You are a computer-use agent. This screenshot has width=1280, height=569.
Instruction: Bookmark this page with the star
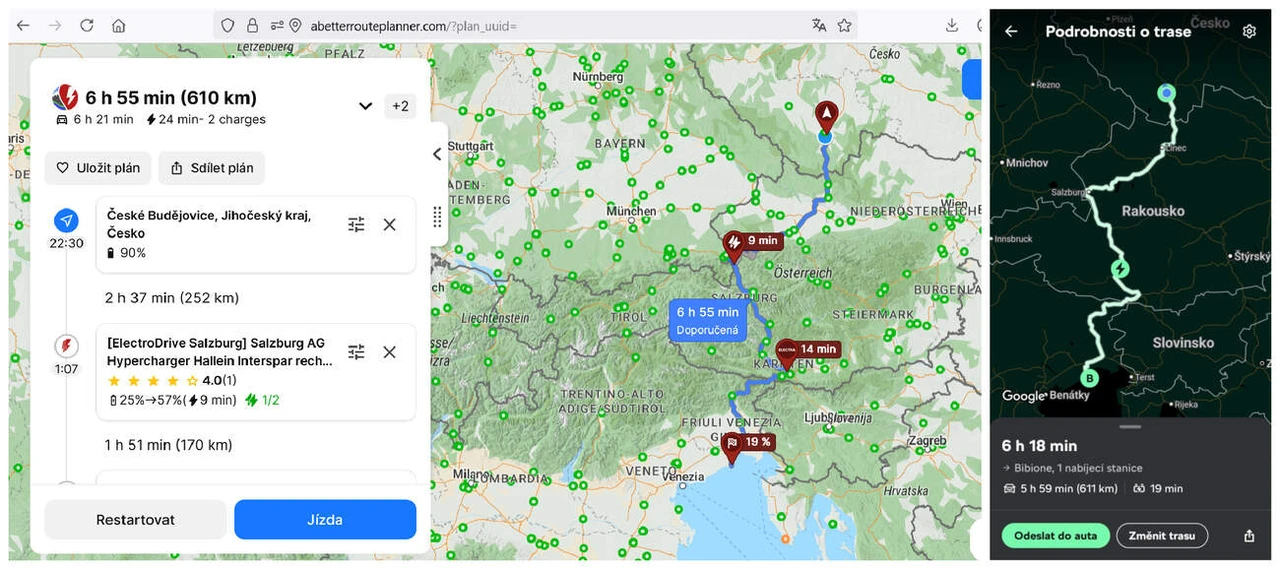pyautogui.click(x=844, y=26)
